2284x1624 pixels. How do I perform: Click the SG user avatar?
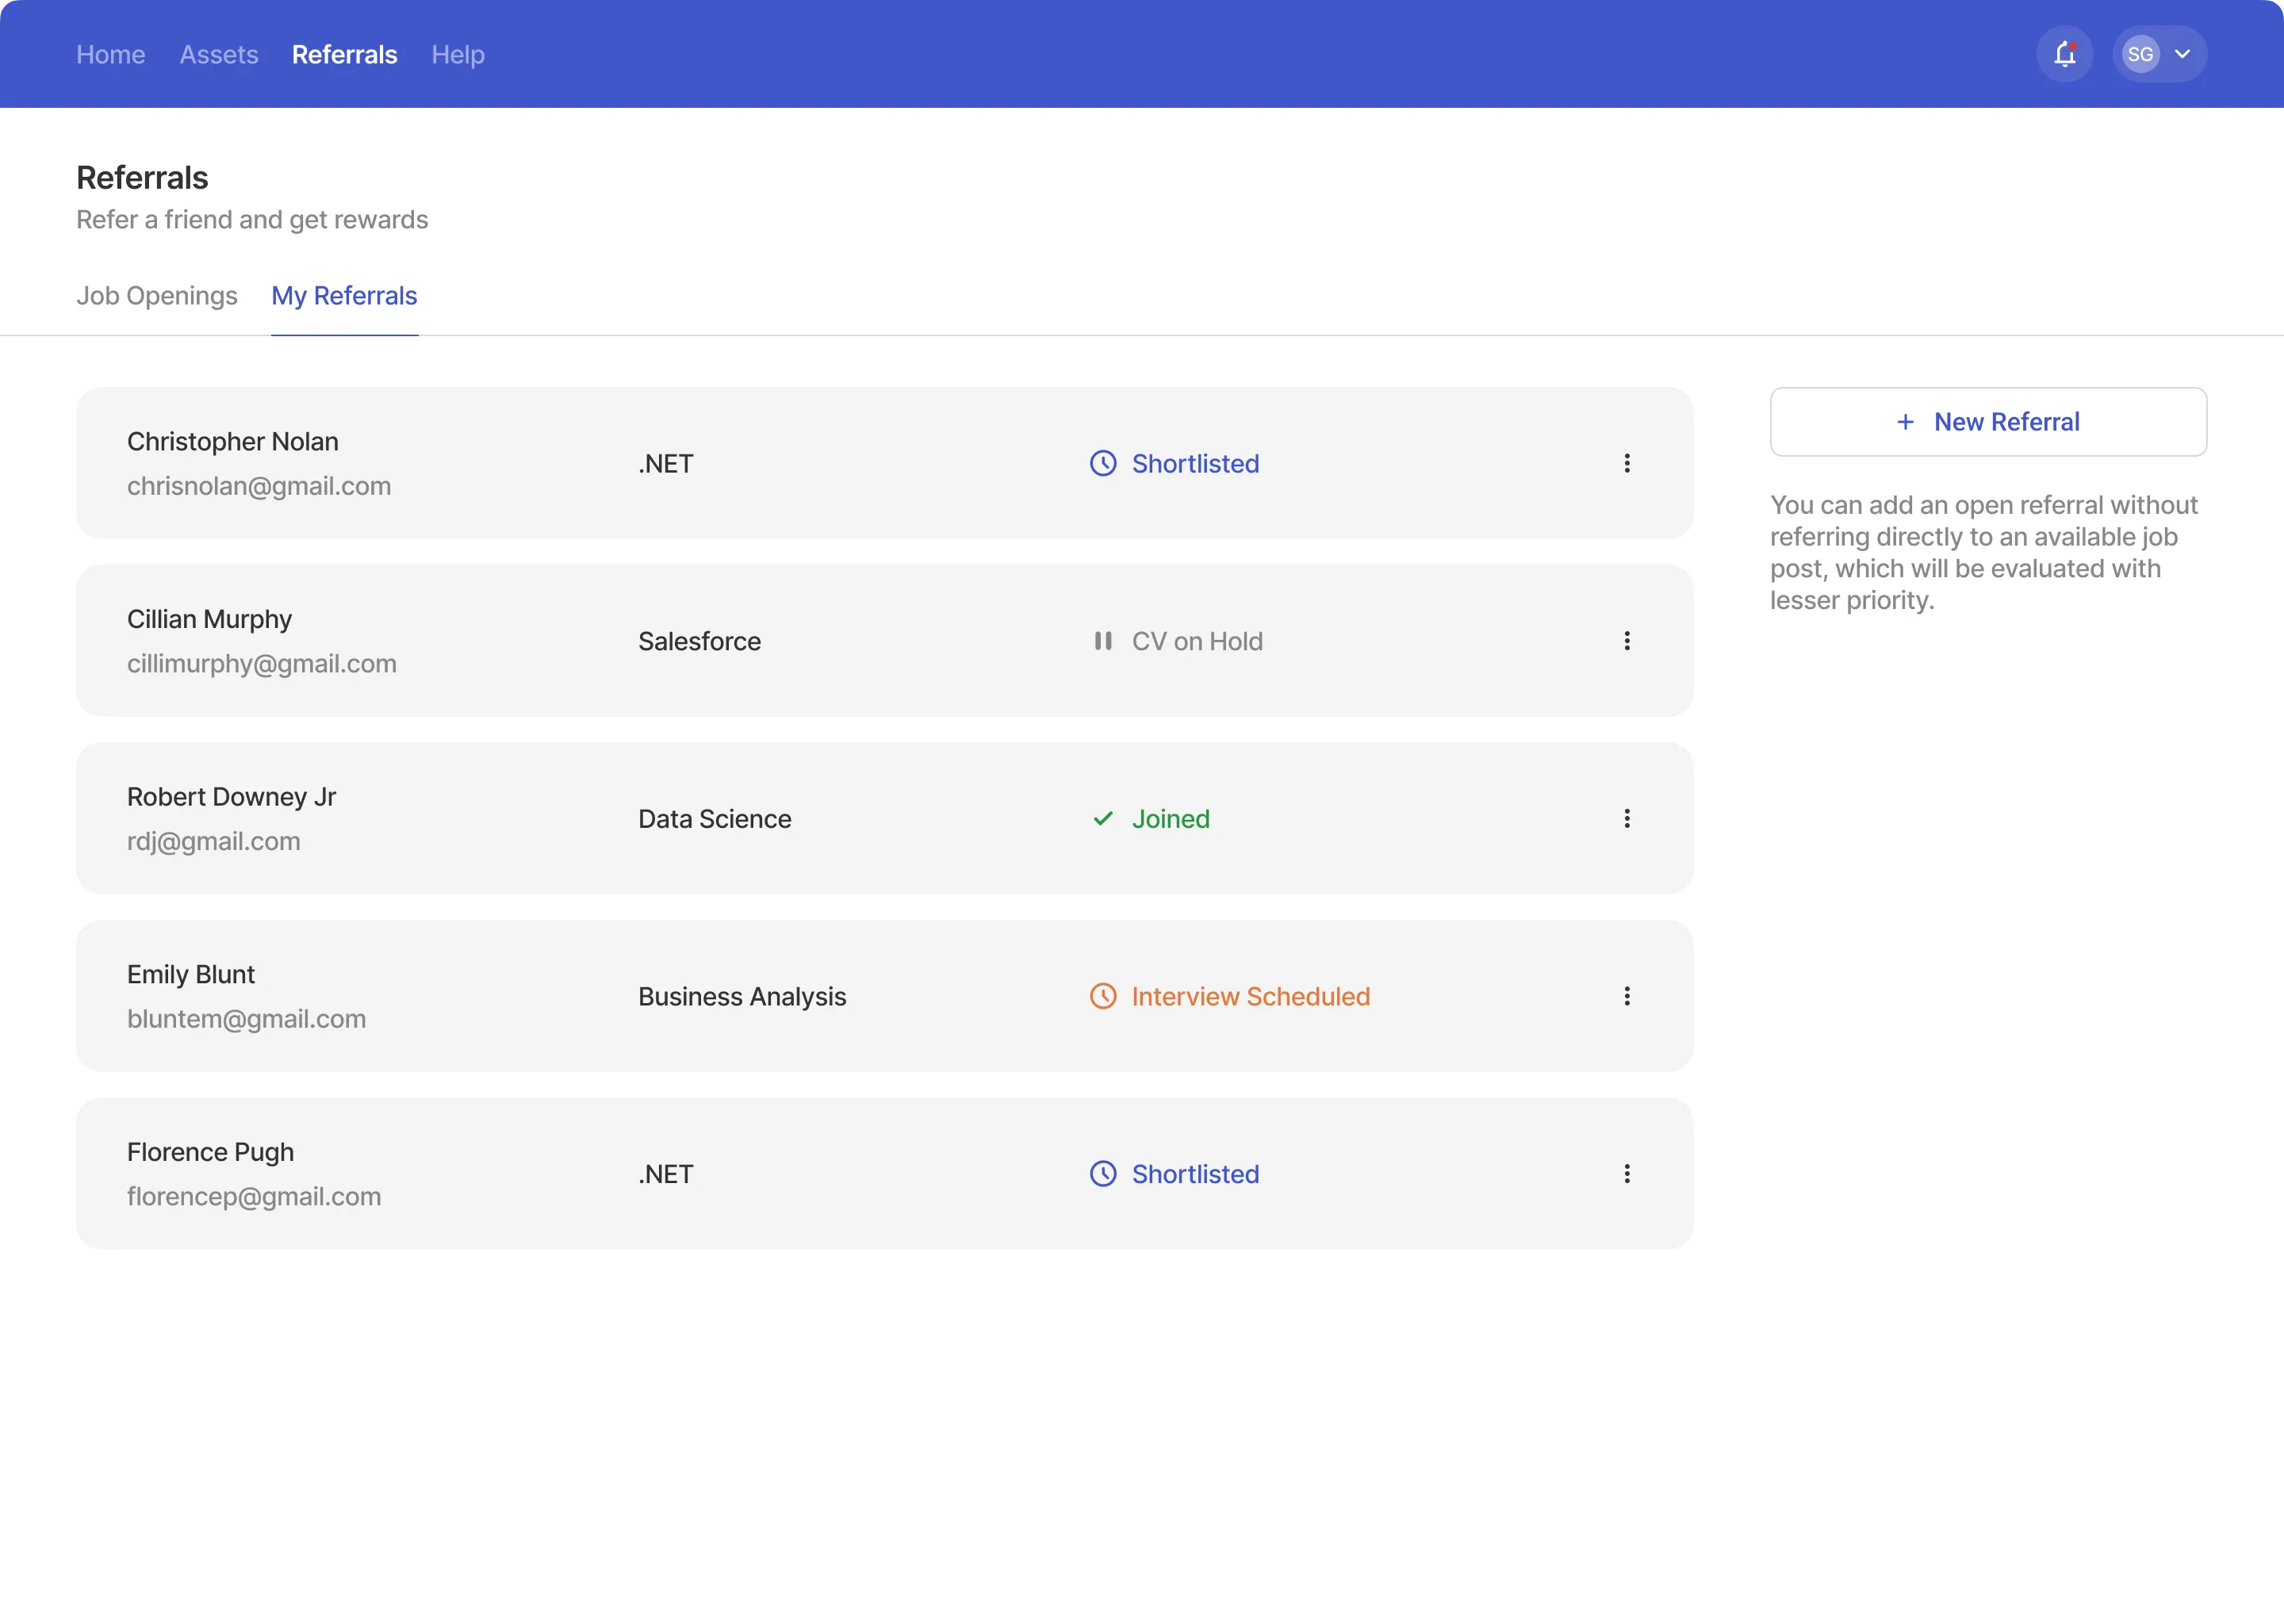coord(2140,54)
